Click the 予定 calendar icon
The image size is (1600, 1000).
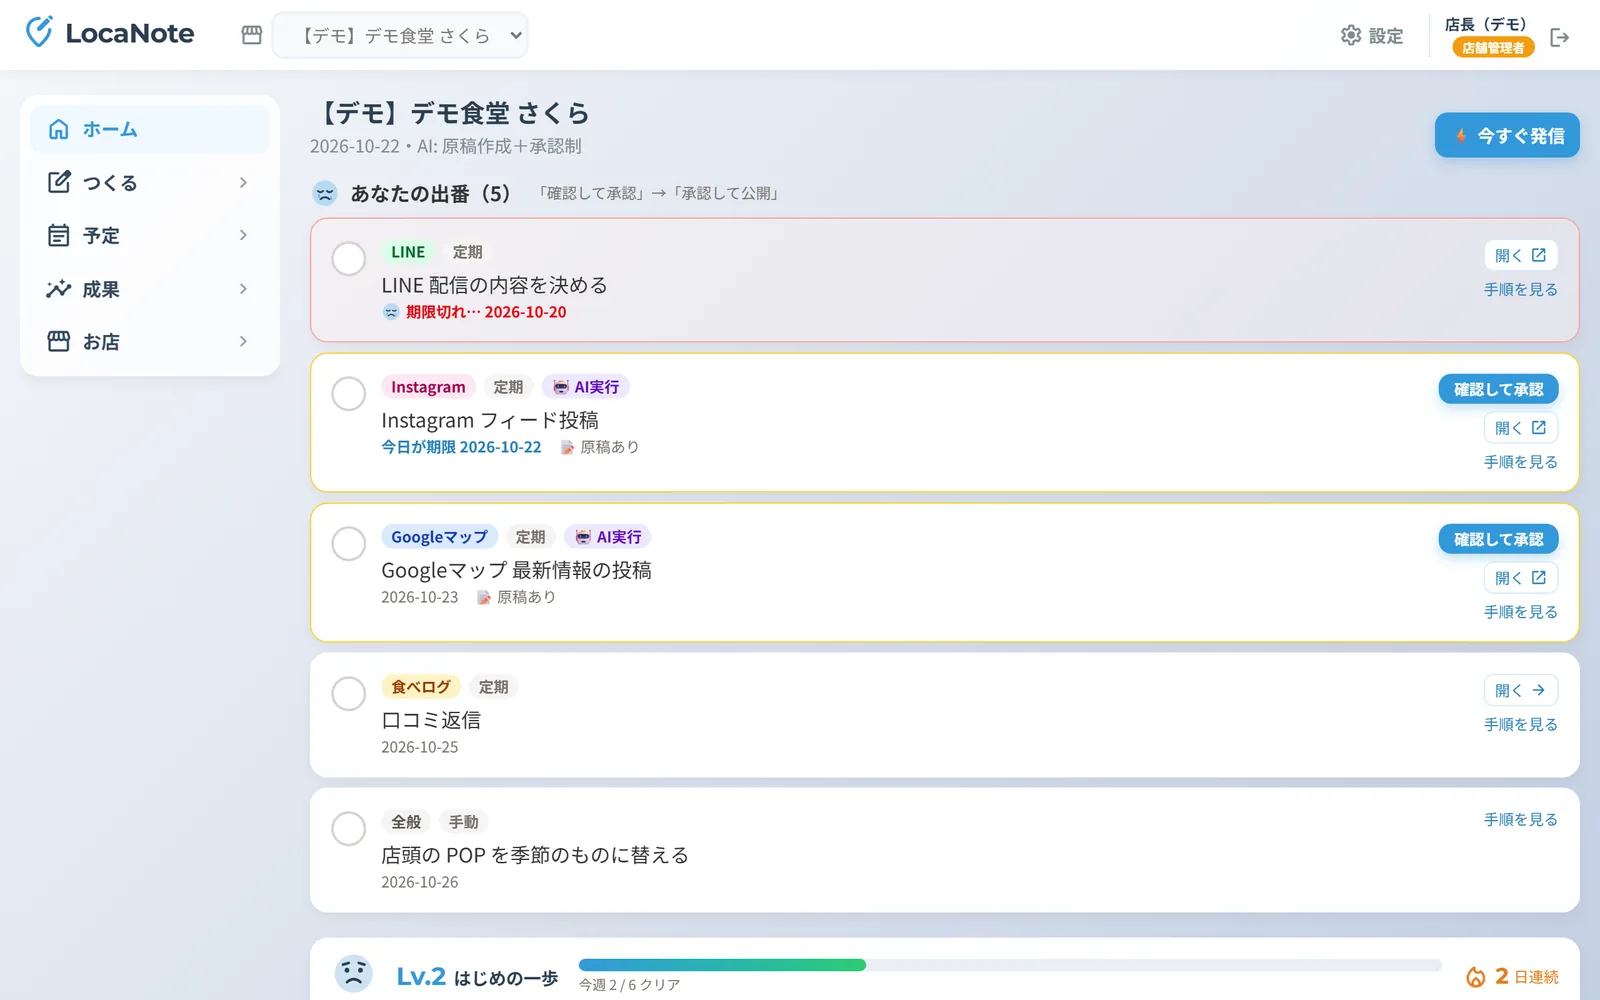59,235
